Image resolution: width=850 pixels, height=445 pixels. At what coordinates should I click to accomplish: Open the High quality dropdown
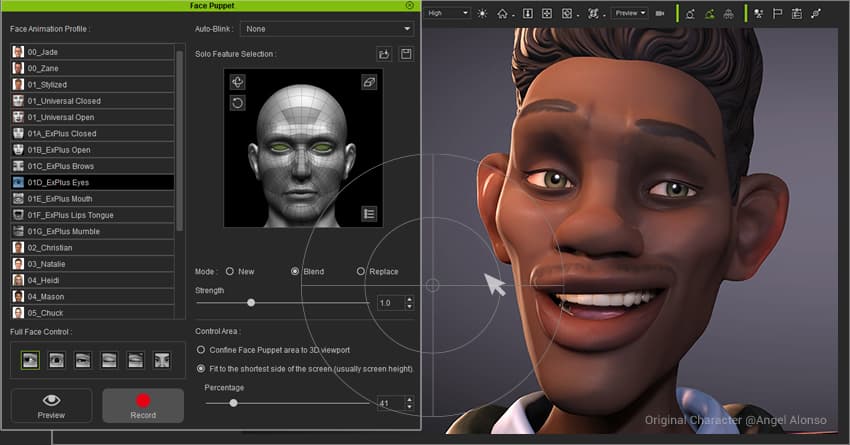448,13
